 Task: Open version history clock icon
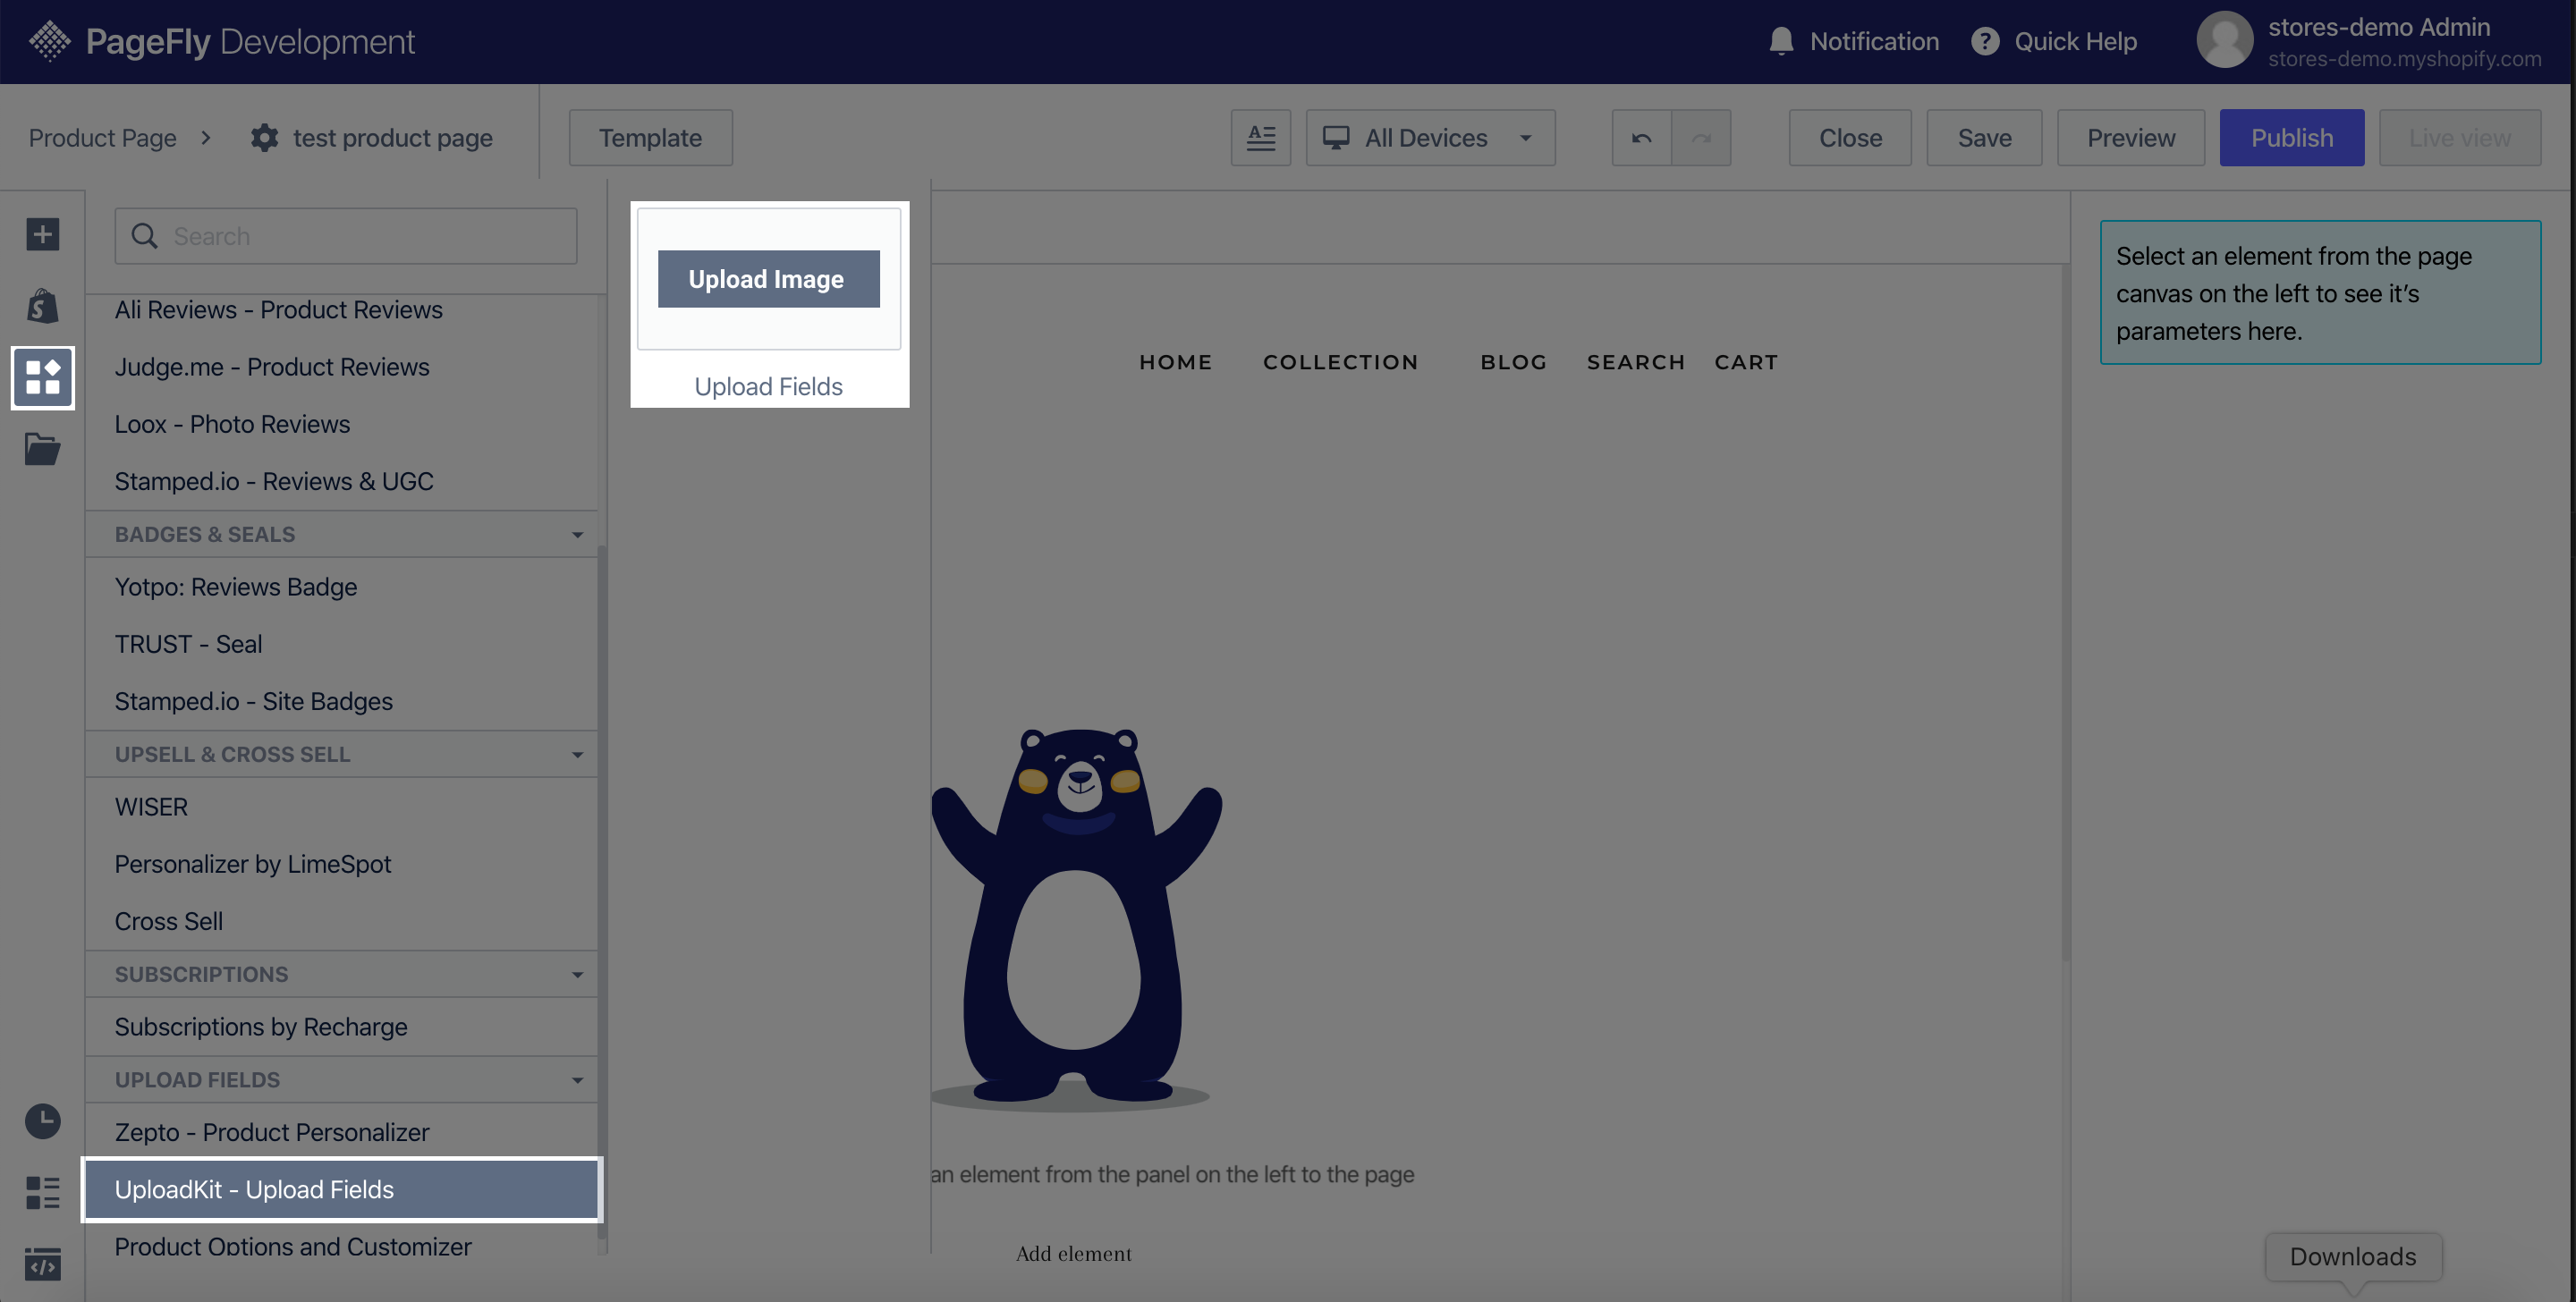tap(42, 1120)
